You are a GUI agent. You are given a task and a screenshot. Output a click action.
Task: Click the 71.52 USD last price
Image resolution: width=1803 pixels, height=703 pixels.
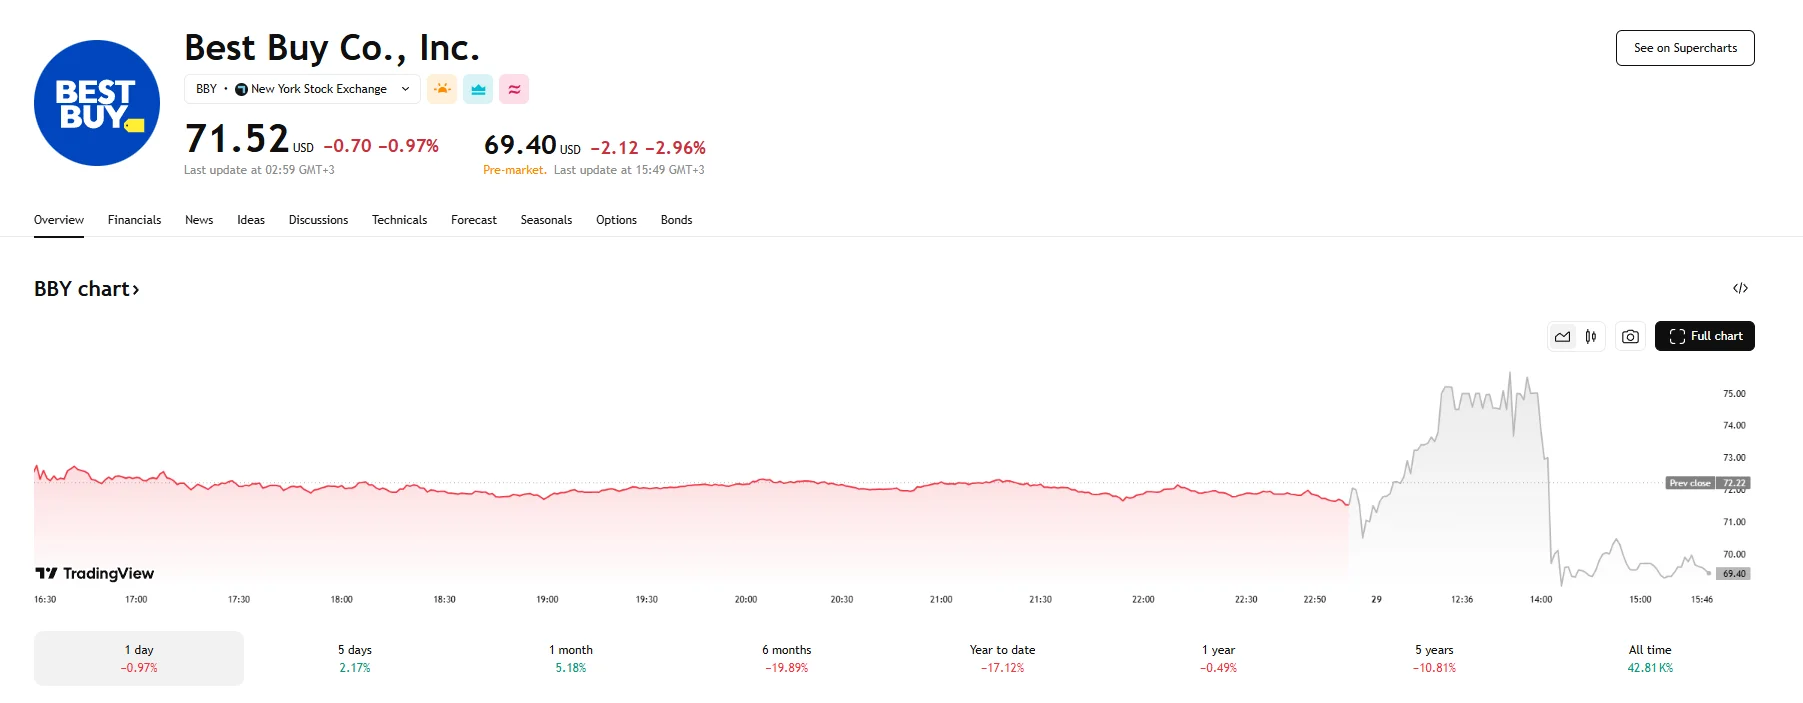click(x=249, y=139)
